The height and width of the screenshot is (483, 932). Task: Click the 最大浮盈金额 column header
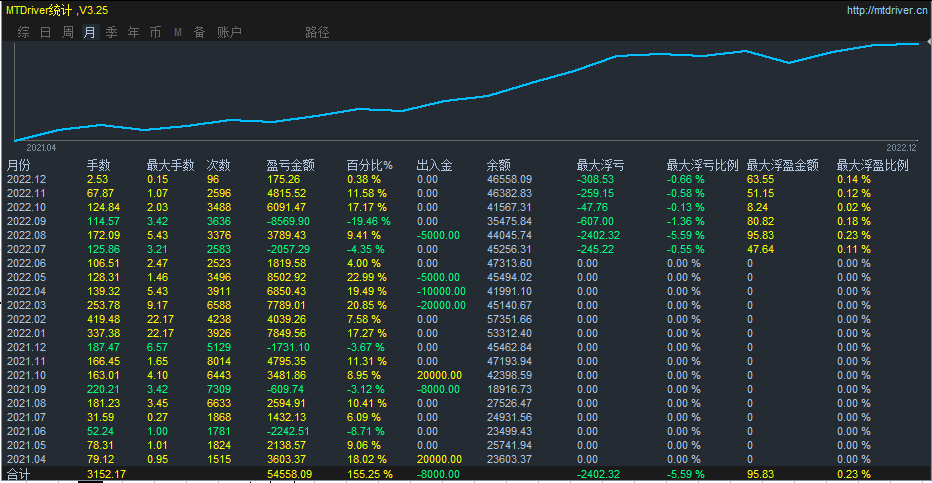click(783, 165)
